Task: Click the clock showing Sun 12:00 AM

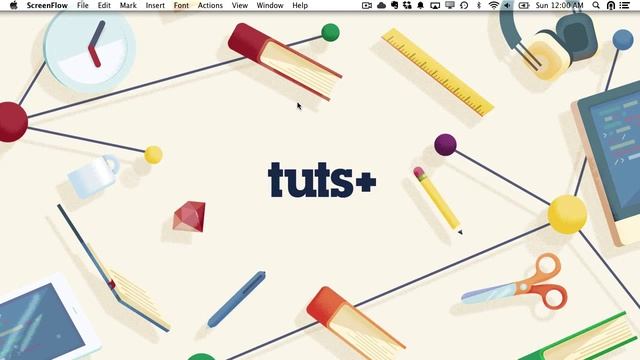Action: (559, 5)
